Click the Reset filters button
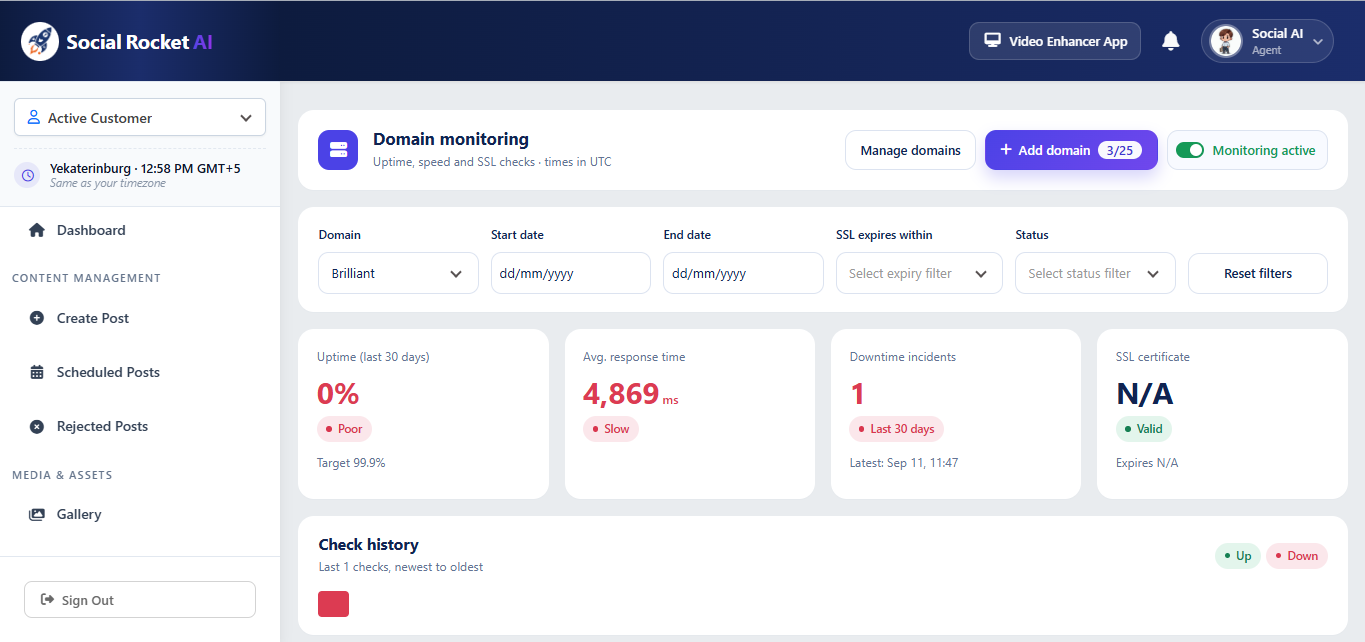The width and height of the screenshot is (1365, 642). tap(1258, 273)
